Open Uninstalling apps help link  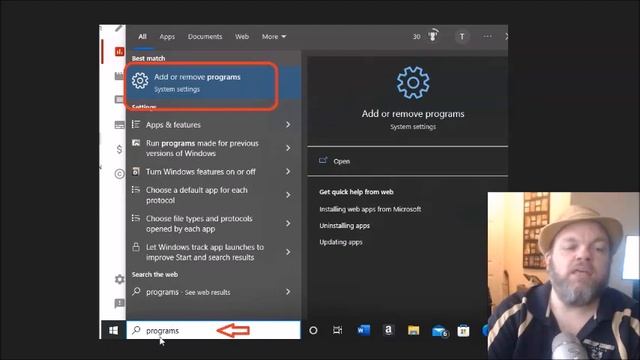pos(344,226)
